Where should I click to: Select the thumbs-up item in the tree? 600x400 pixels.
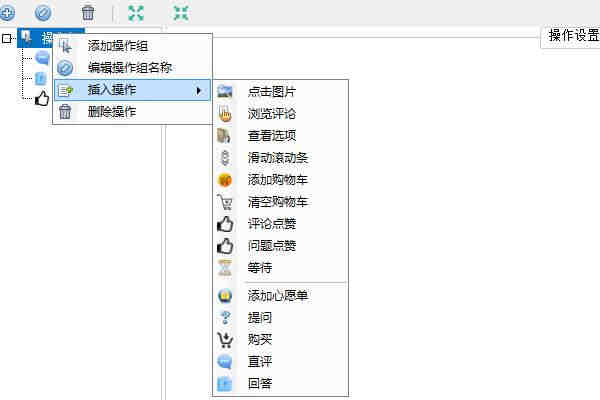tap(42, 98)
